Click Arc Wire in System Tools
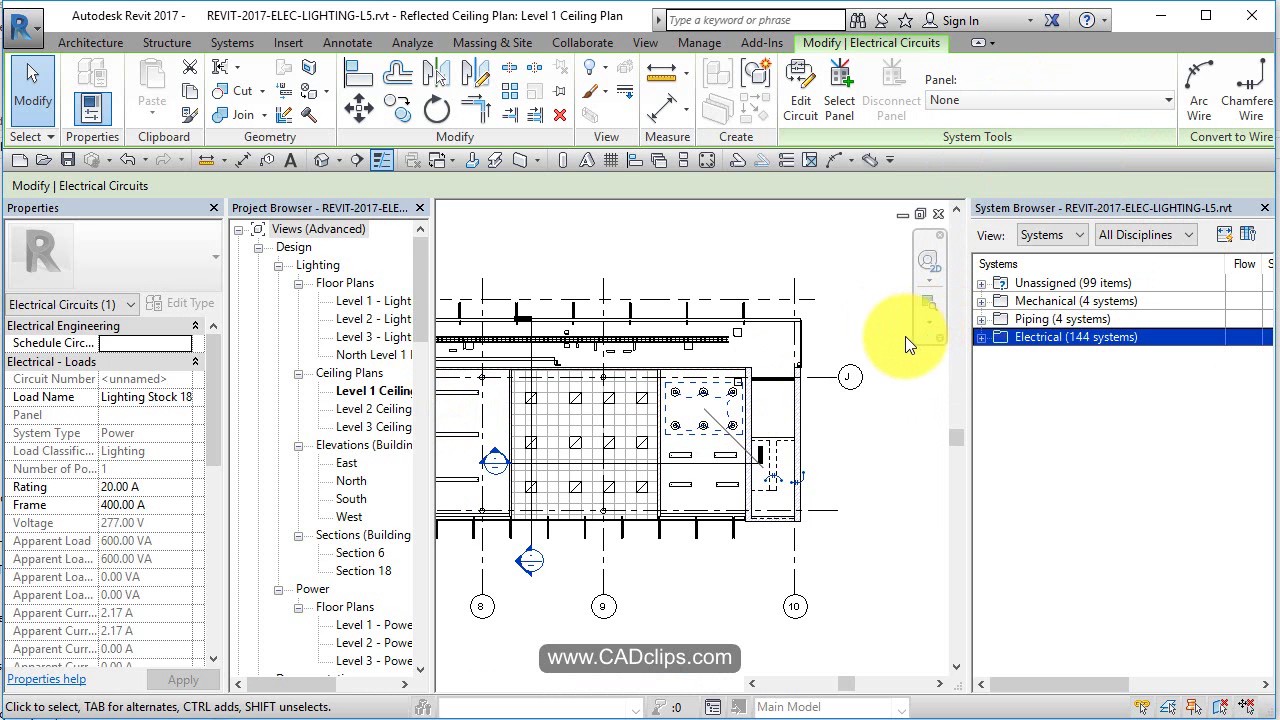 pyautogui.click(x=1199, y=90)
